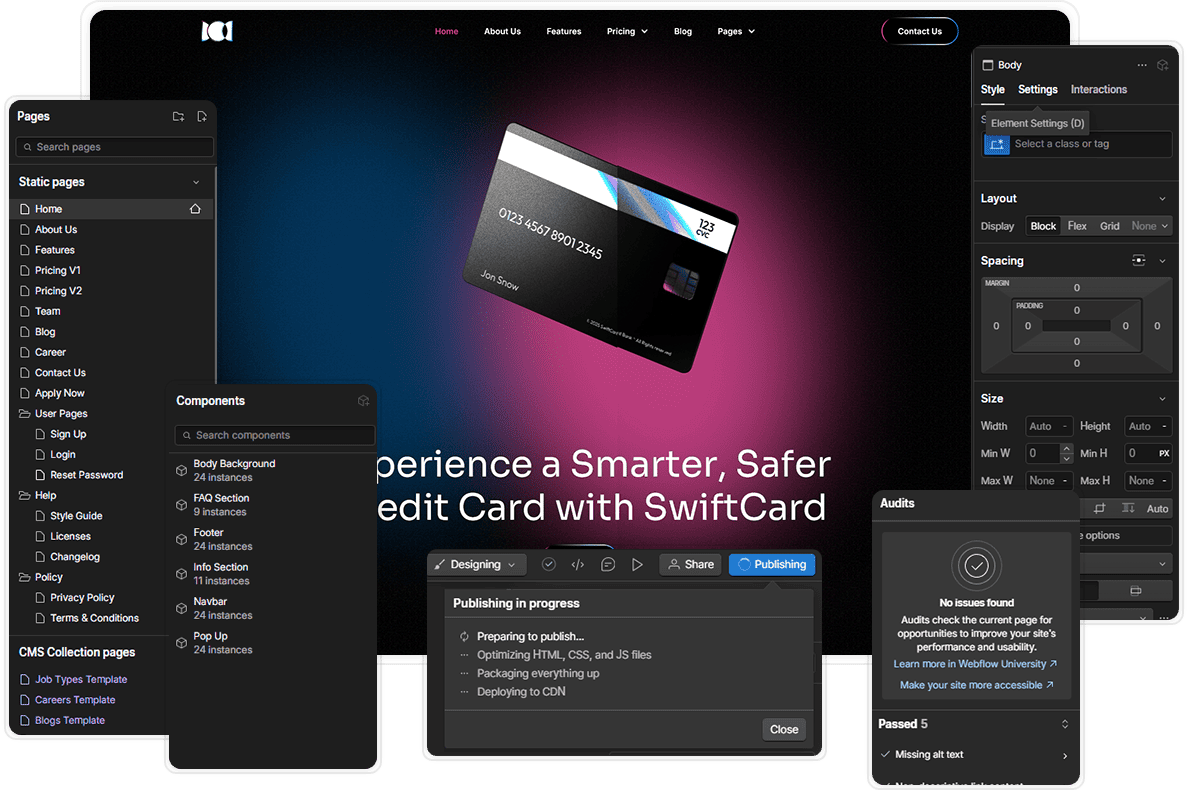
Task: Open the Style Guide page
Action: point(76,516)
